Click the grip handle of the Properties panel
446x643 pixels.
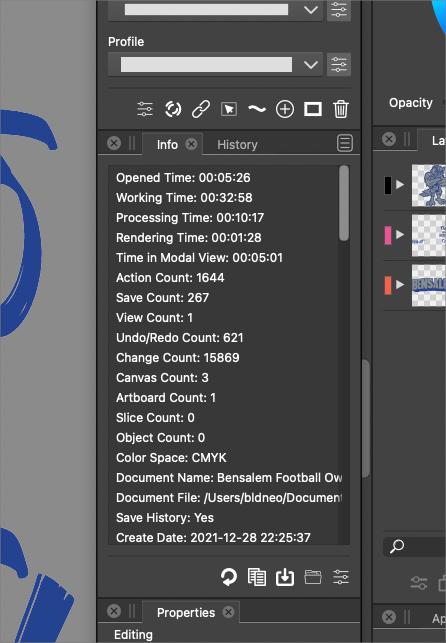[x=132, y=611]
